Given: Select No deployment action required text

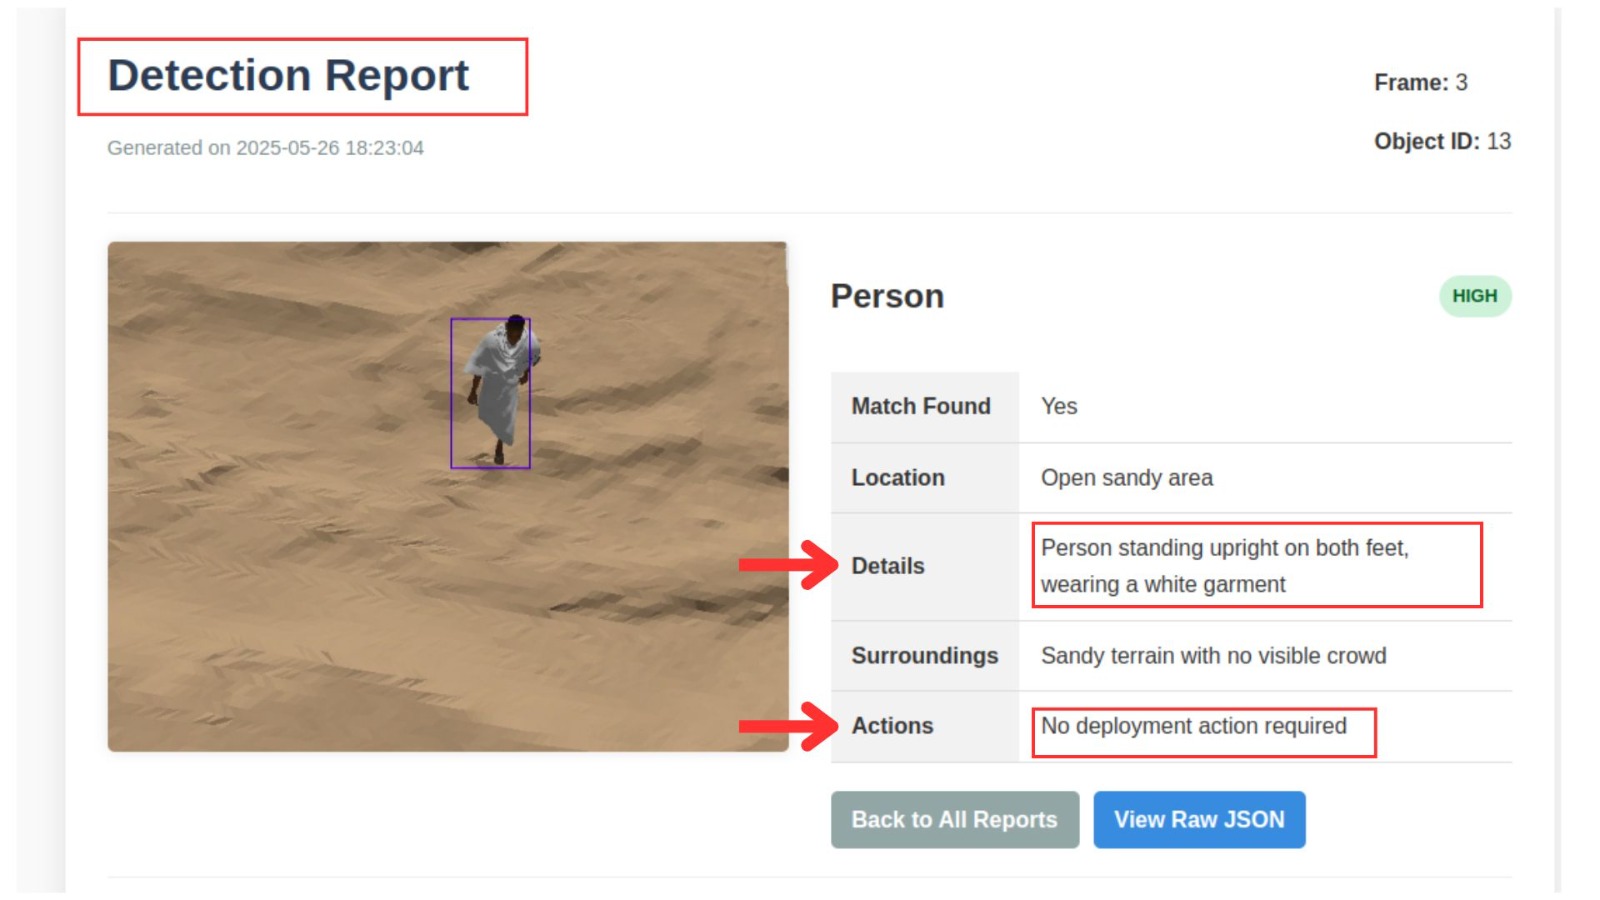Looking at the screenshot, I should coord(1194,726).
